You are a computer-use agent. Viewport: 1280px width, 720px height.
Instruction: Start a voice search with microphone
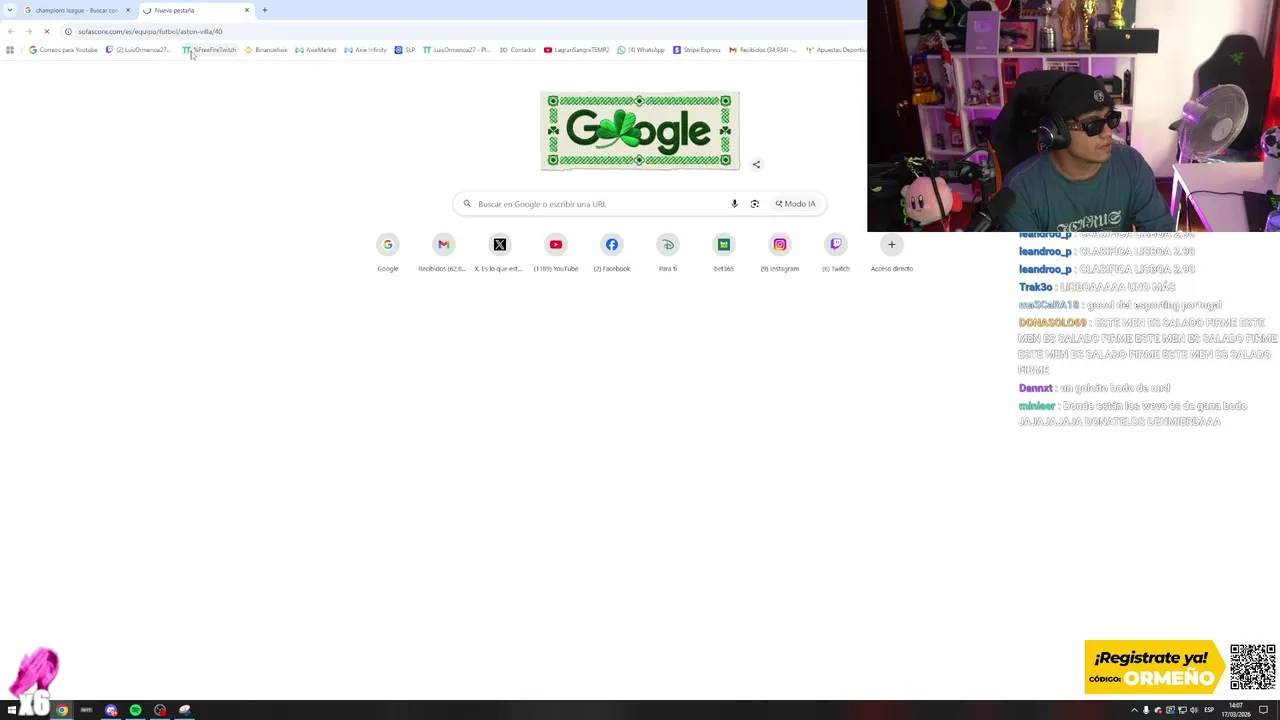[x=734, y=204]
